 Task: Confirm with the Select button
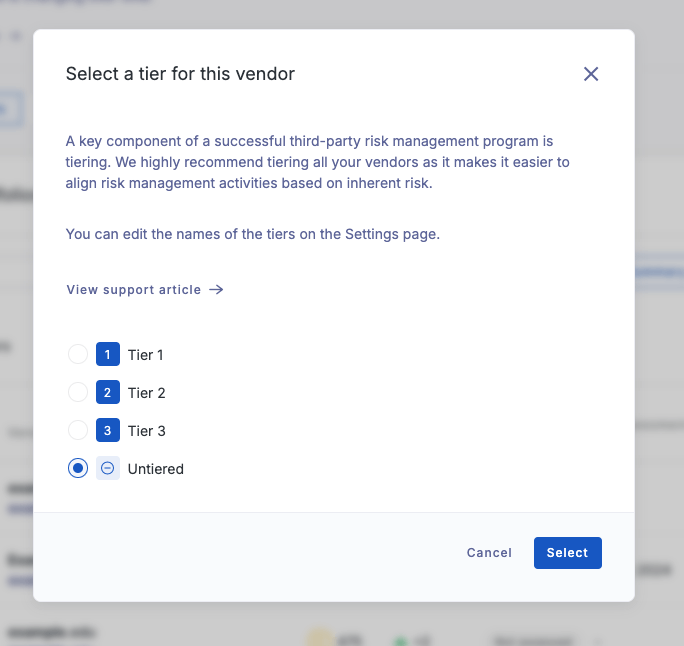568,553
